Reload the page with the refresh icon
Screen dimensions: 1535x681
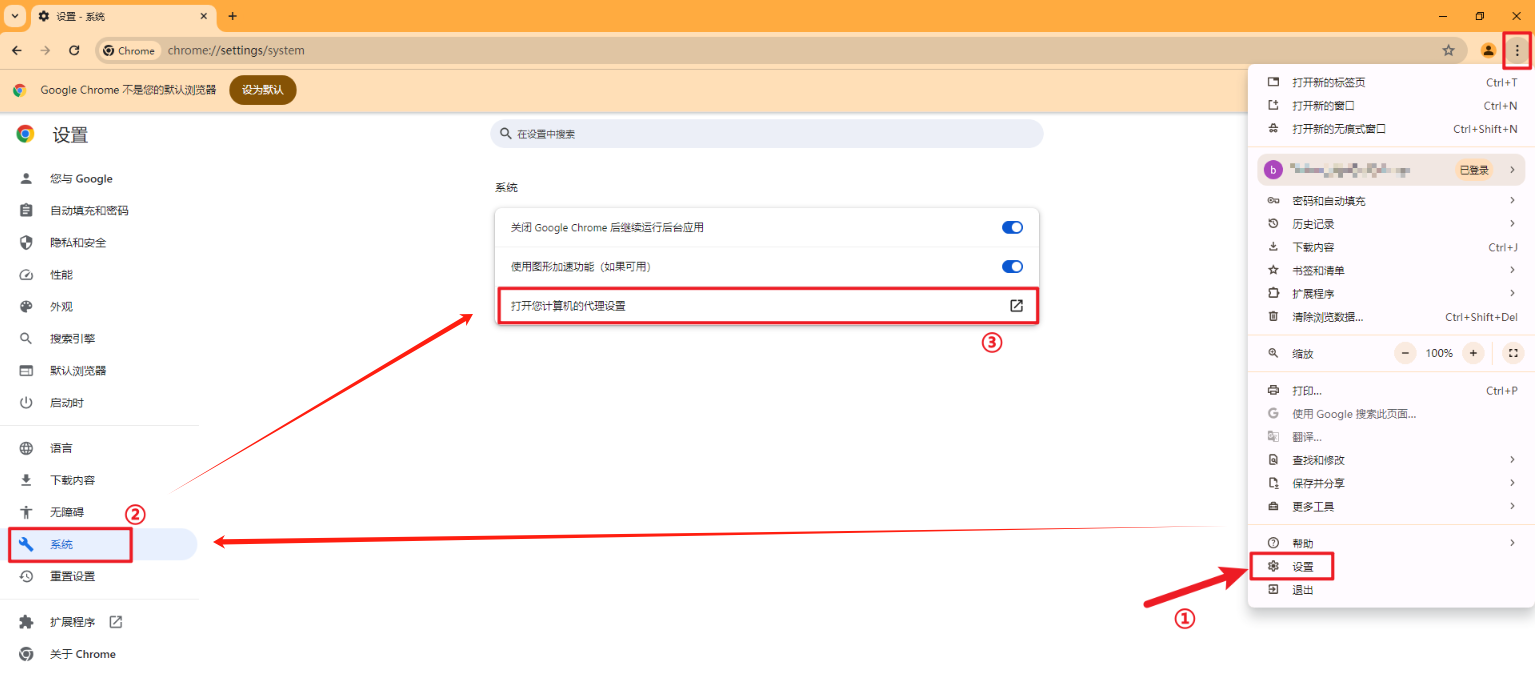tap(74, 50)
